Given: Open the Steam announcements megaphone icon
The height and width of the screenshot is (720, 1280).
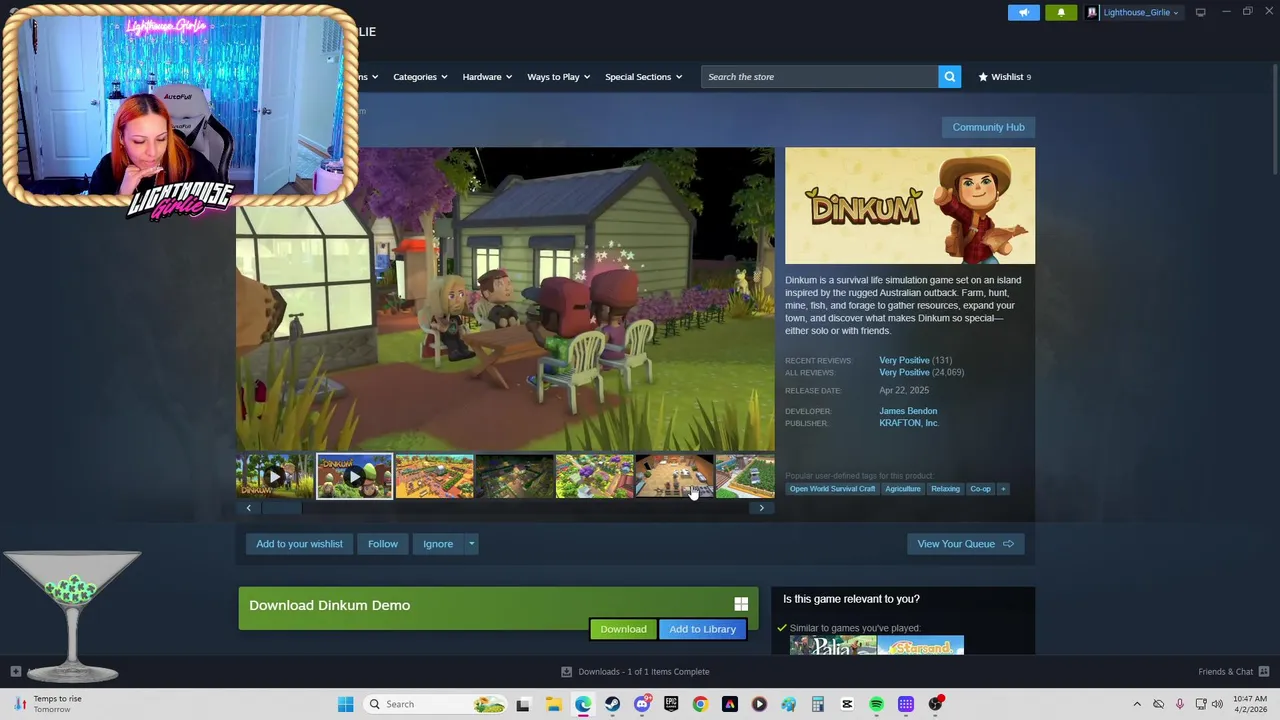Looking at the screenshot, I should pyautogui.click(x=1024, y=12).
